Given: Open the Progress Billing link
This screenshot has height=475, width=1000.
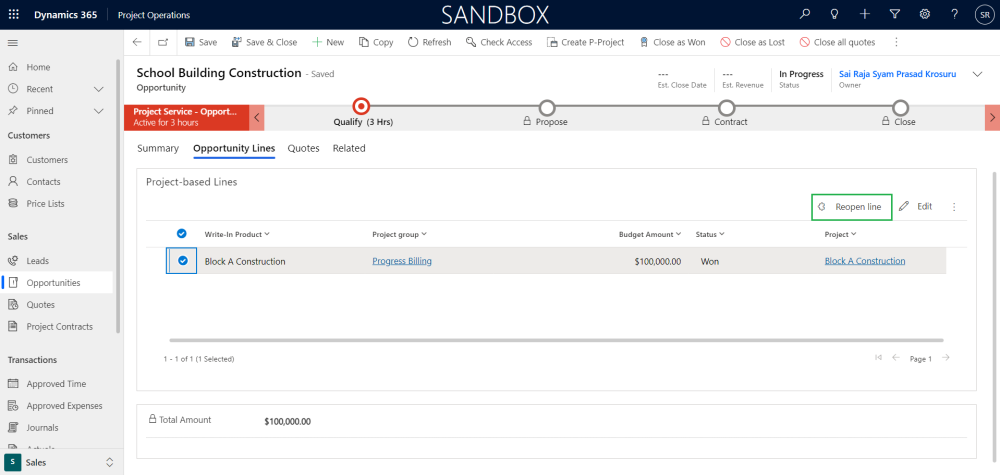Looking at the screenshot, I should (402, 261).
